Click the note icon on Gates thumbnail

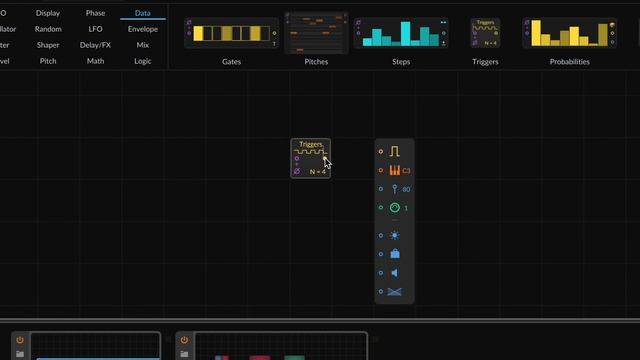coord(189,22)
